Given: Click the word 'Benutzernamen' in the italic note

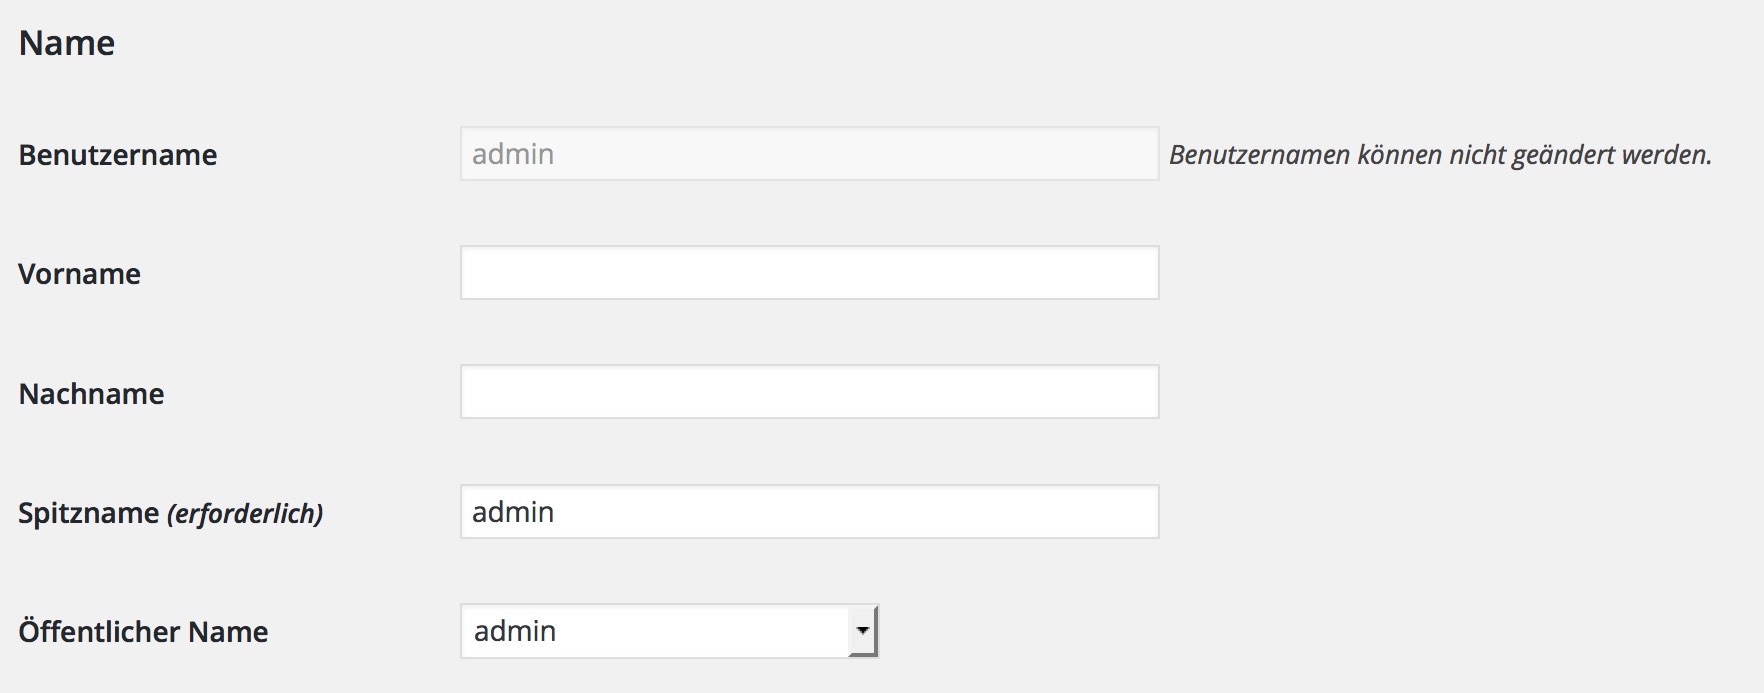Looking at the screenshot, I should pyautogui.click(x=1260, y=155).
